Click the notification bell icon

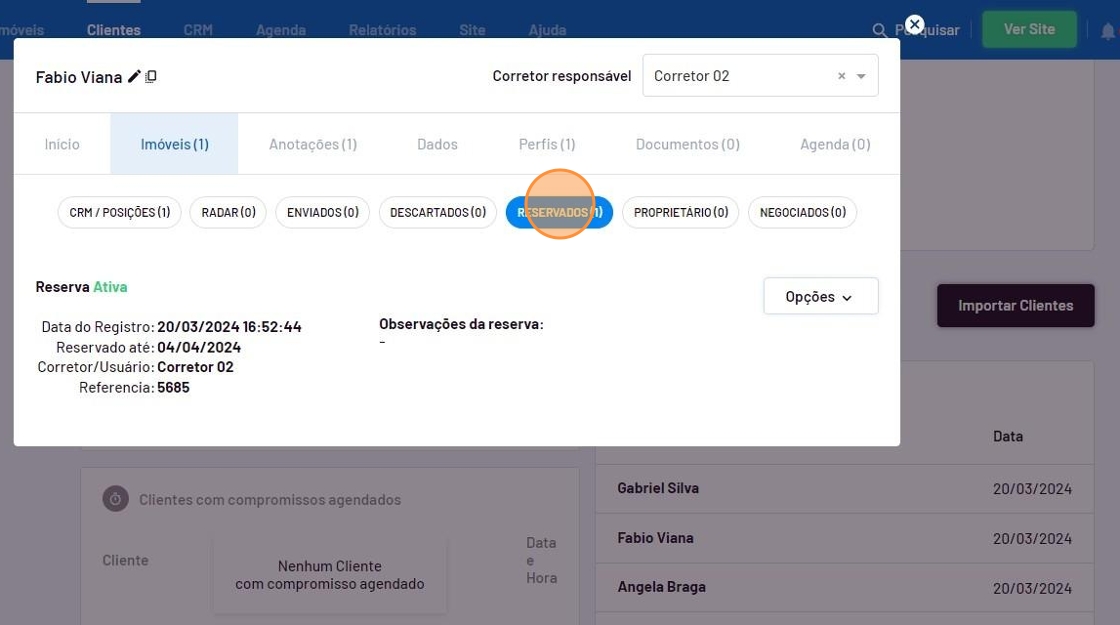click(1107, 31)
